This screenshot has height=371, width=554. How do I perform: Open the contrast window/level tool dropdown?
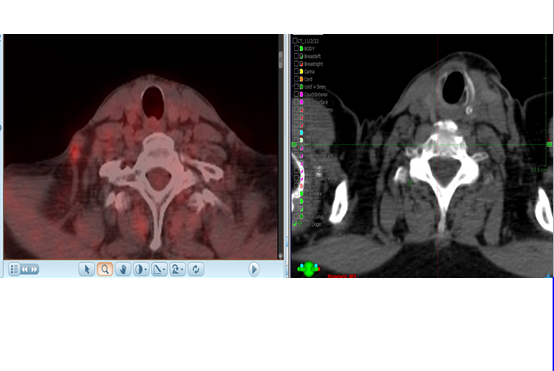point(141,269)
